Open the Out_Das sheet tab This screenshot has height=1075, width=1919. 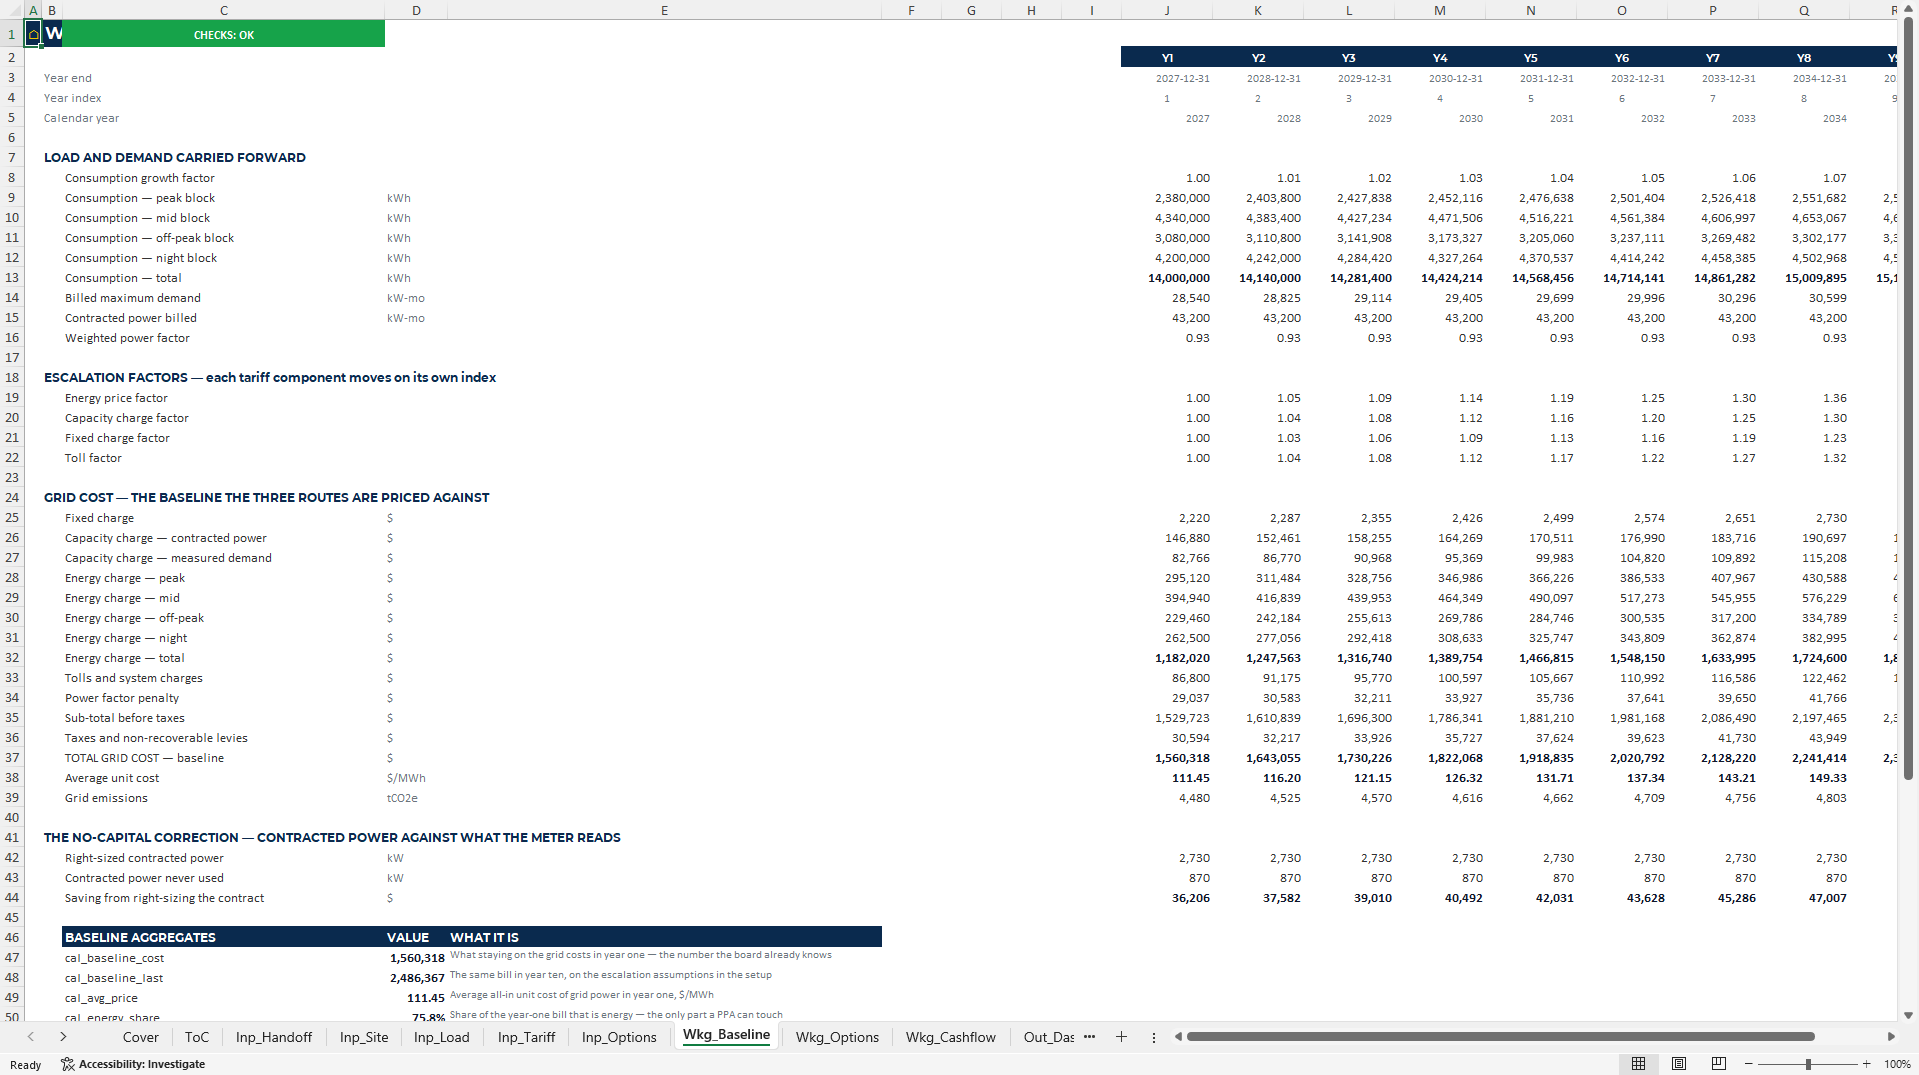(x=1048, y=1037)
